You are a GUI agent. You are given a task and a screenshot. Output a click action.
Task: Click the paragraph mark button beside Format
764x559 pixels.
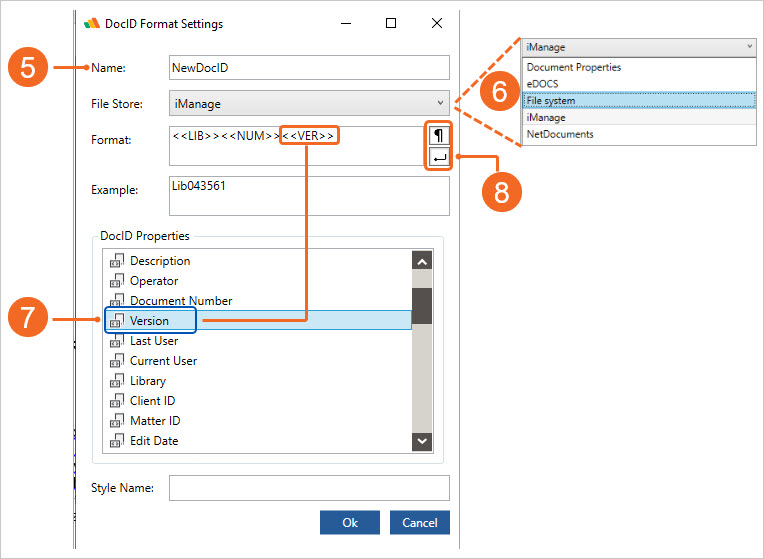439,135
